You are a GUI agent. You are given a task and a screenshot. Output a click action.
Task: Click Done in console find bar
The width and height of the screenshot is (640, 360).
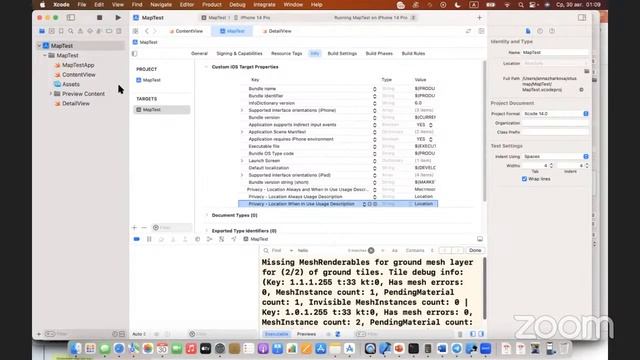(x=475, y=250)
